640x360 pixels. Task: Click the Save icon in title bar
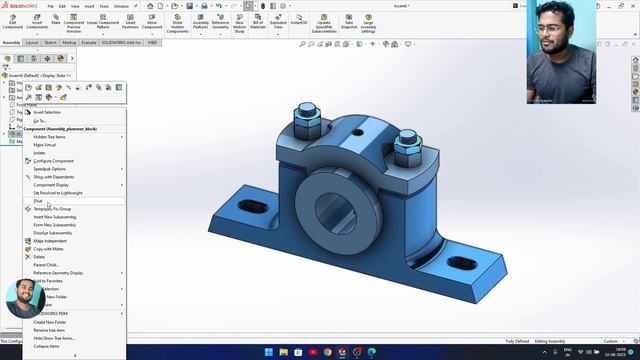pos(190,6)
